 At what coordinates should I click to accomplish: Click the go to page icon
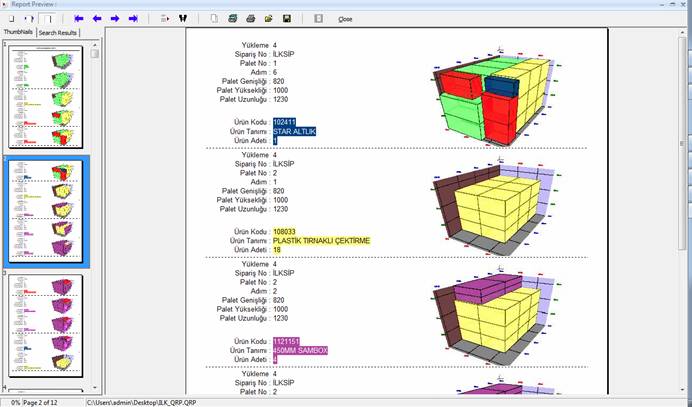point(164,18)
